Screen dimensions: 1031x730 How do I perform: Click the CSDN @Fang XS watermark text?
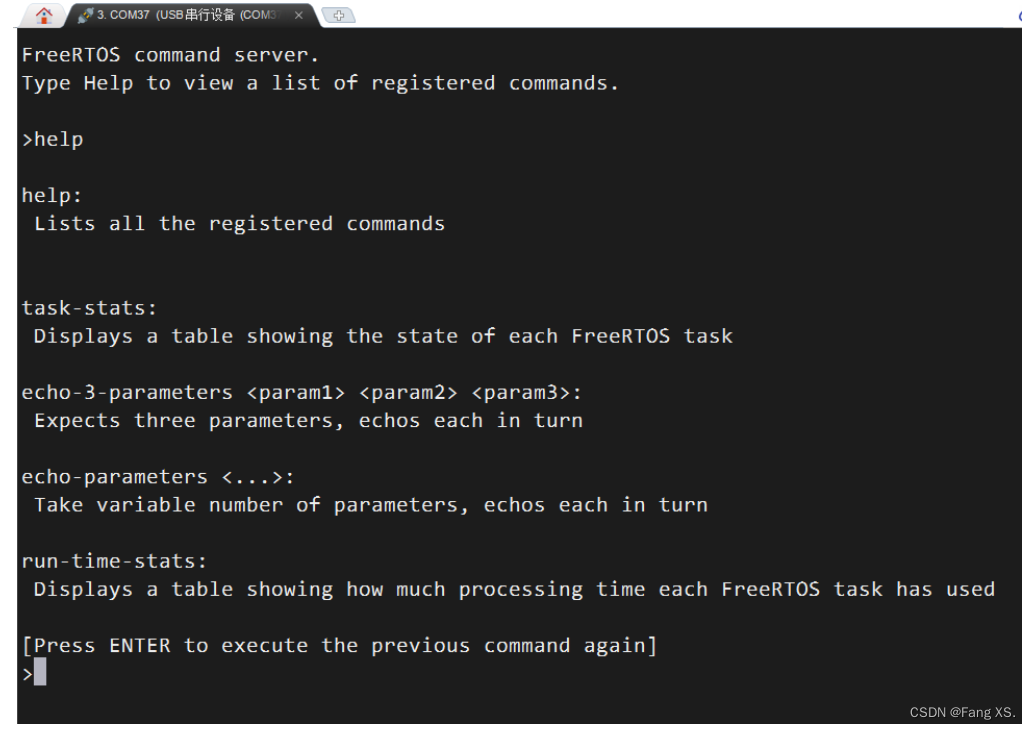click(x=962, y=712)
